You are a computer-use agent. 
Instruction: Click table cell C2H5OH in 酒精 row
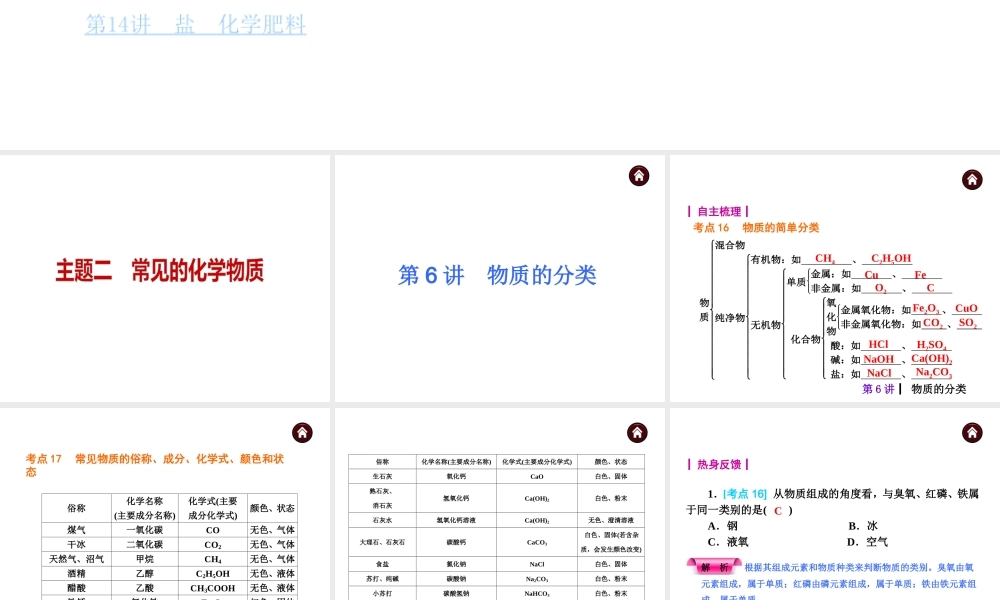coord(212,574)
